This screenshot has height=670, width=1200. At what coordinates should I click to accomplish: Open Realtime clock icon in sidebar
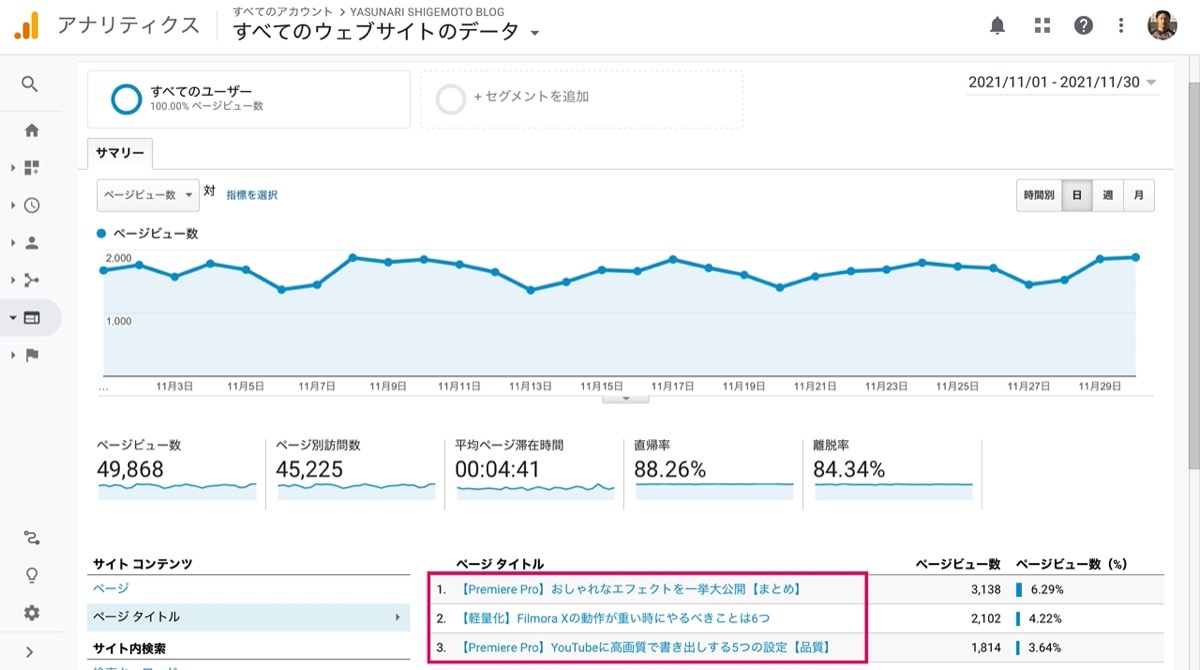pos(32,205)
